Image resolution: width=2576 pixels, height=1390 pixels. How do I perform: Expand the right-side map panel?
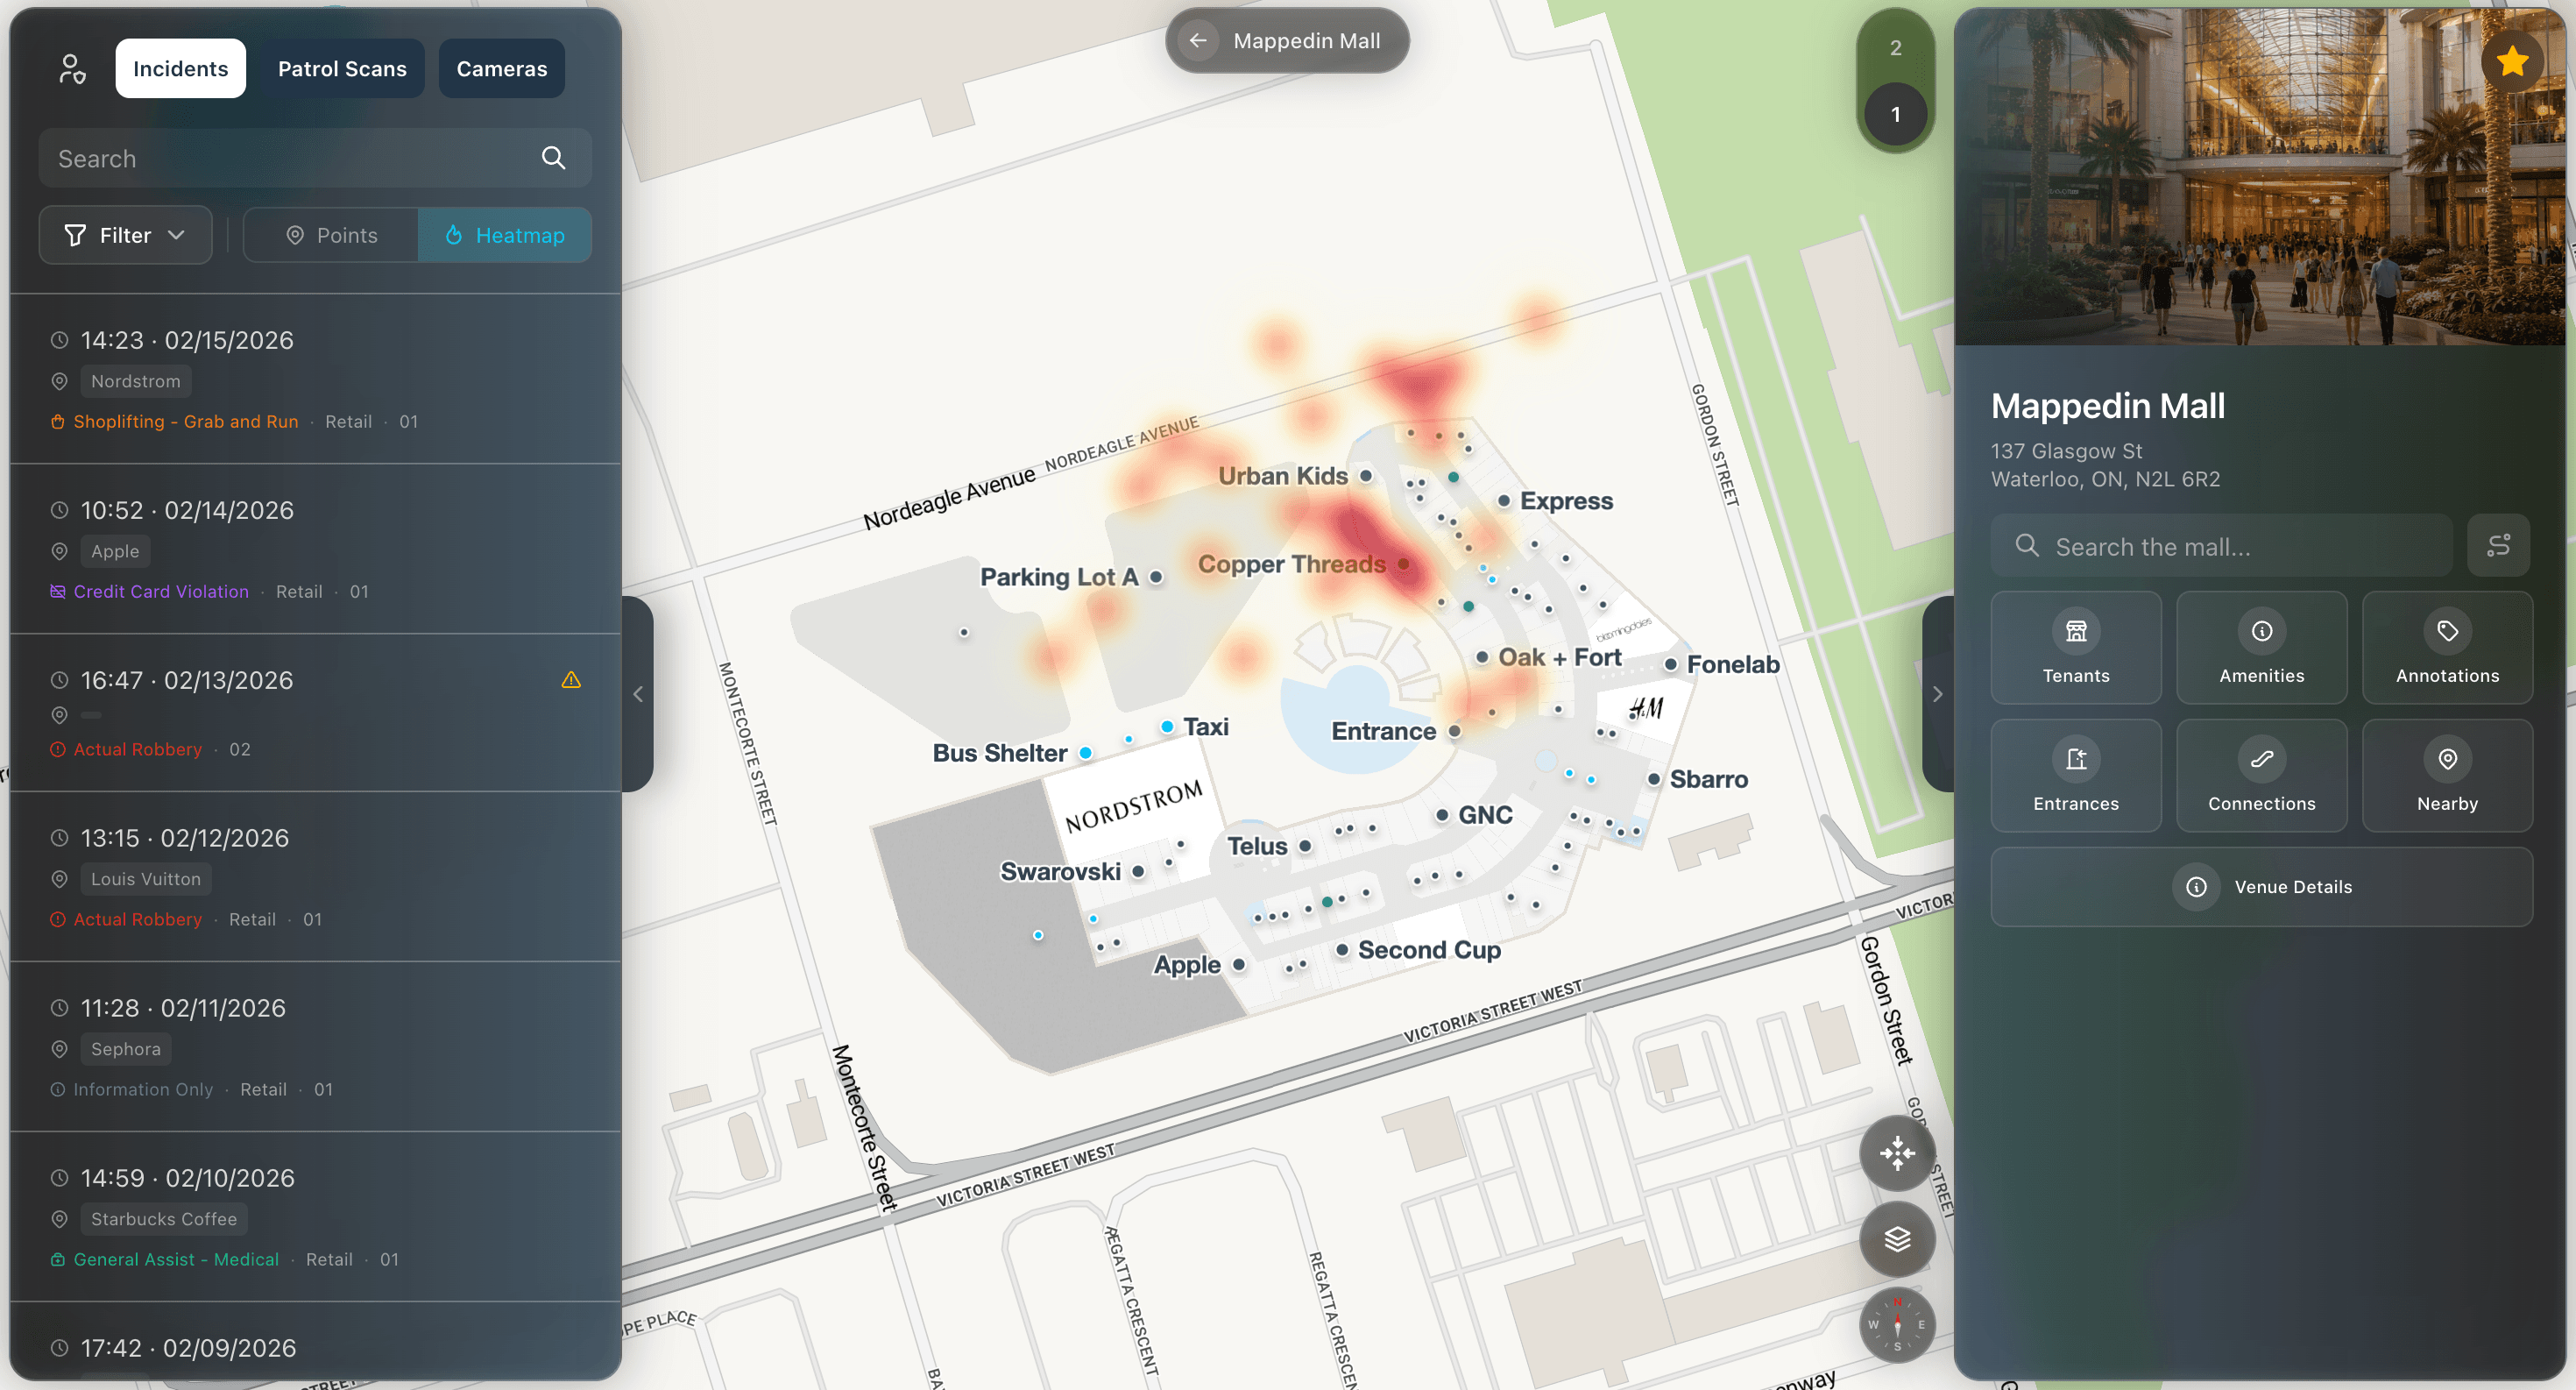click(x=1938, y=693)
